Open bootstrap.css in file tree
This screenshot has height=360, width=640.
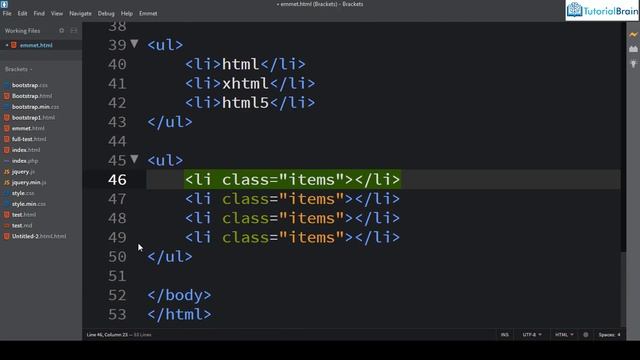(29, 85)
